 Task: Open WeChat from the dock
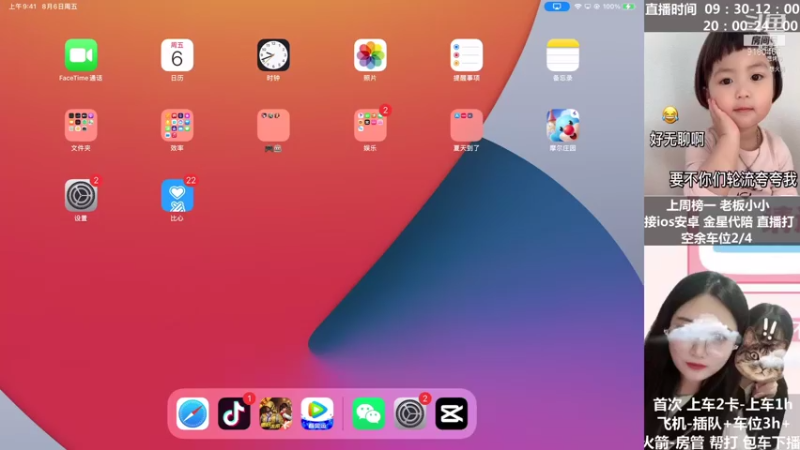pyautogui.click(x=368, y=413)
